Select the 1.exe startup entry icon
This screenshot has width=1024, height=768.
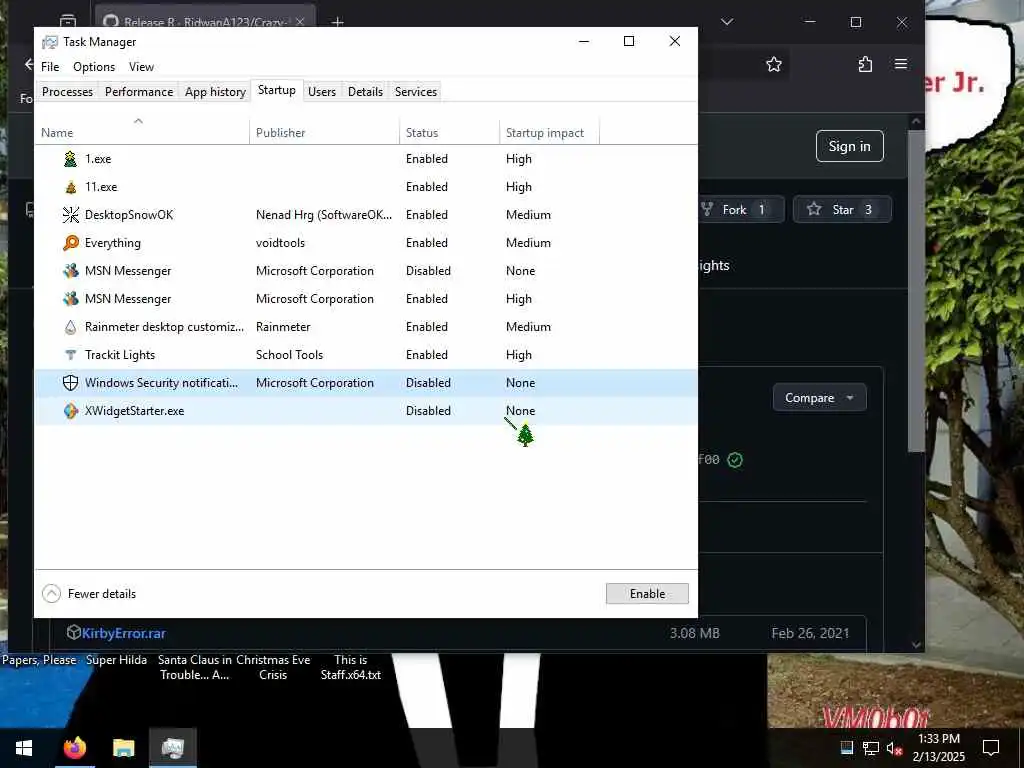coord(71,159)
